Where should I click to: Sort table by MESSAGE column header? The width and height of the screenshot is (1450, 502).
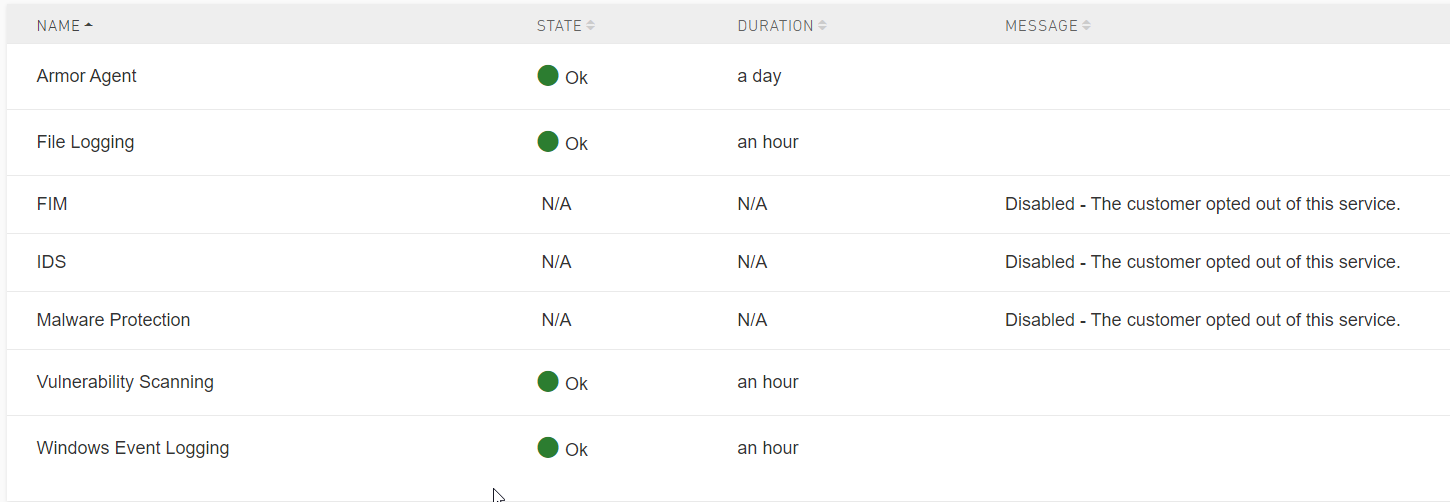[1041, 26]
